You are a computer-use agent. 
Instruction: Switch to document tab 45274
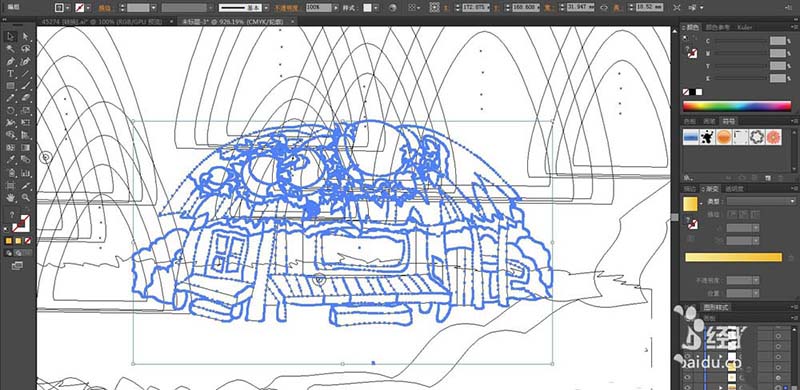point(102,21)
